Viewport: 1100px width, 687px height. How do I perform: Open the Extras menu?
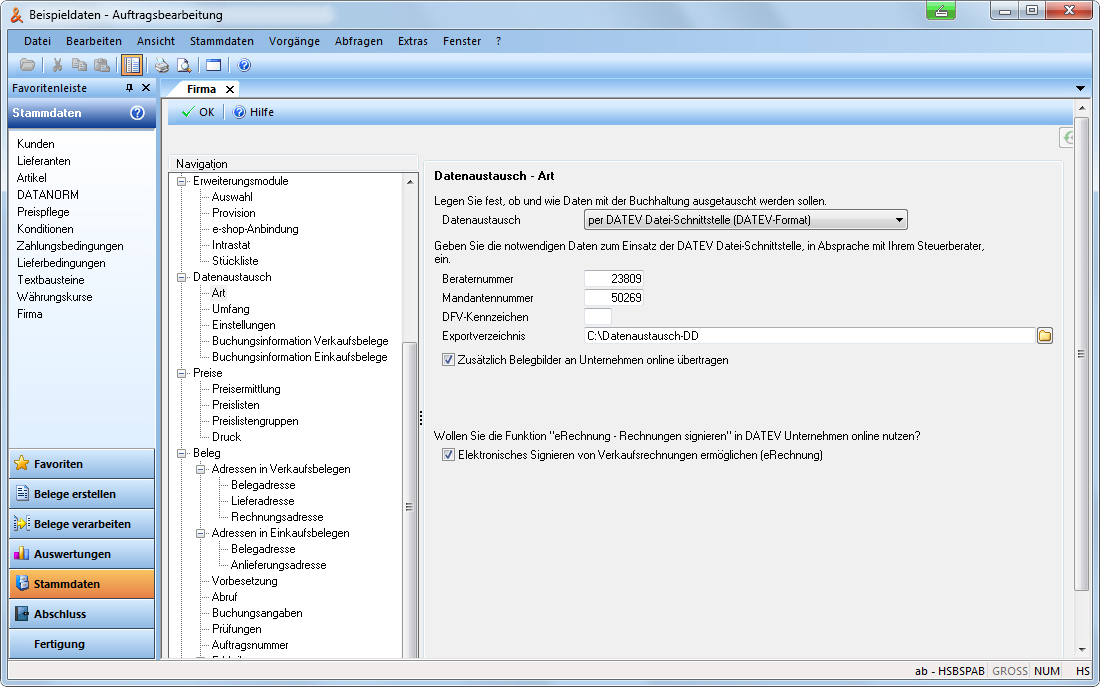pyautogui.click(x=412, y=41)
